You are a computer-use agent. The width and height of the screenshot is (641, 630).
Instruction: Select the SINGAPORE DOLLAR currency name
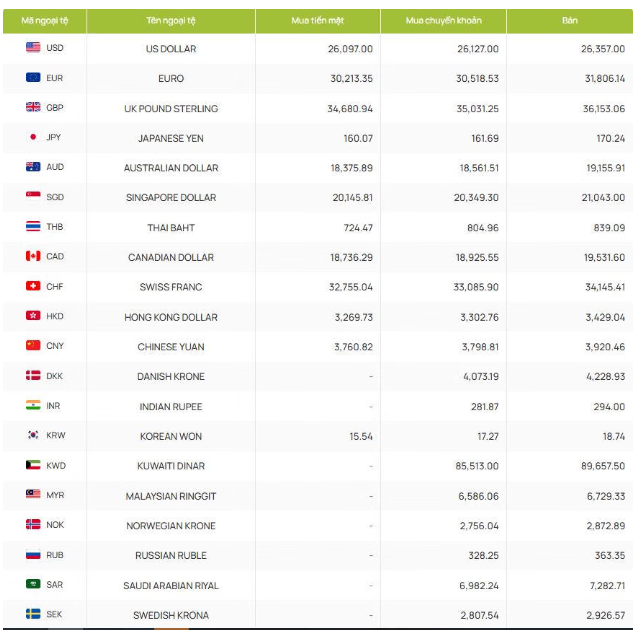pyautogui.click(x=171, y=198)
